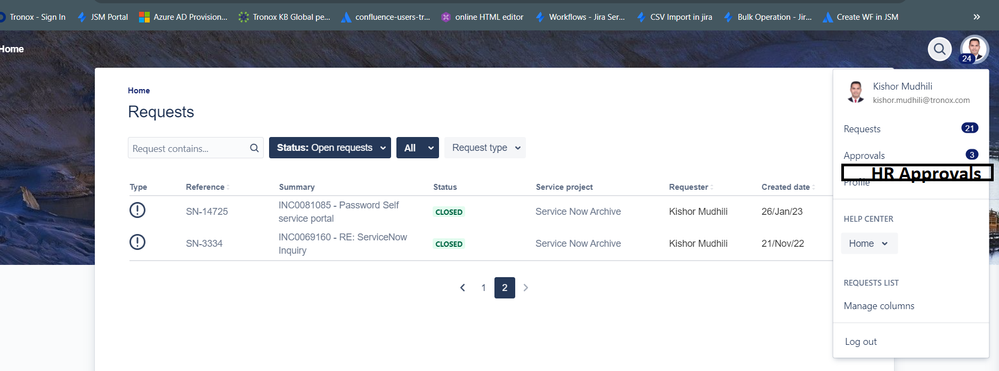The image size is (999, 371).
Task: Open Approvals in the profile menu
Action: click(864, 156)
